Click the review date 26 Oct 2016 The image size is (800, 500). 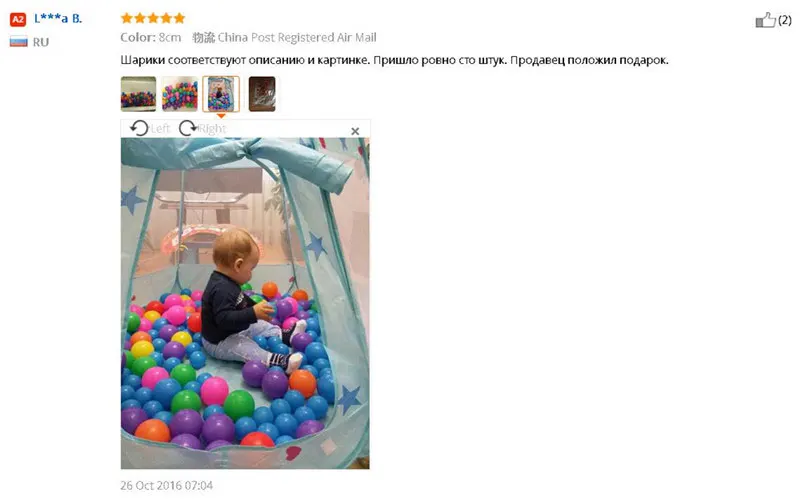coord(166,485)
